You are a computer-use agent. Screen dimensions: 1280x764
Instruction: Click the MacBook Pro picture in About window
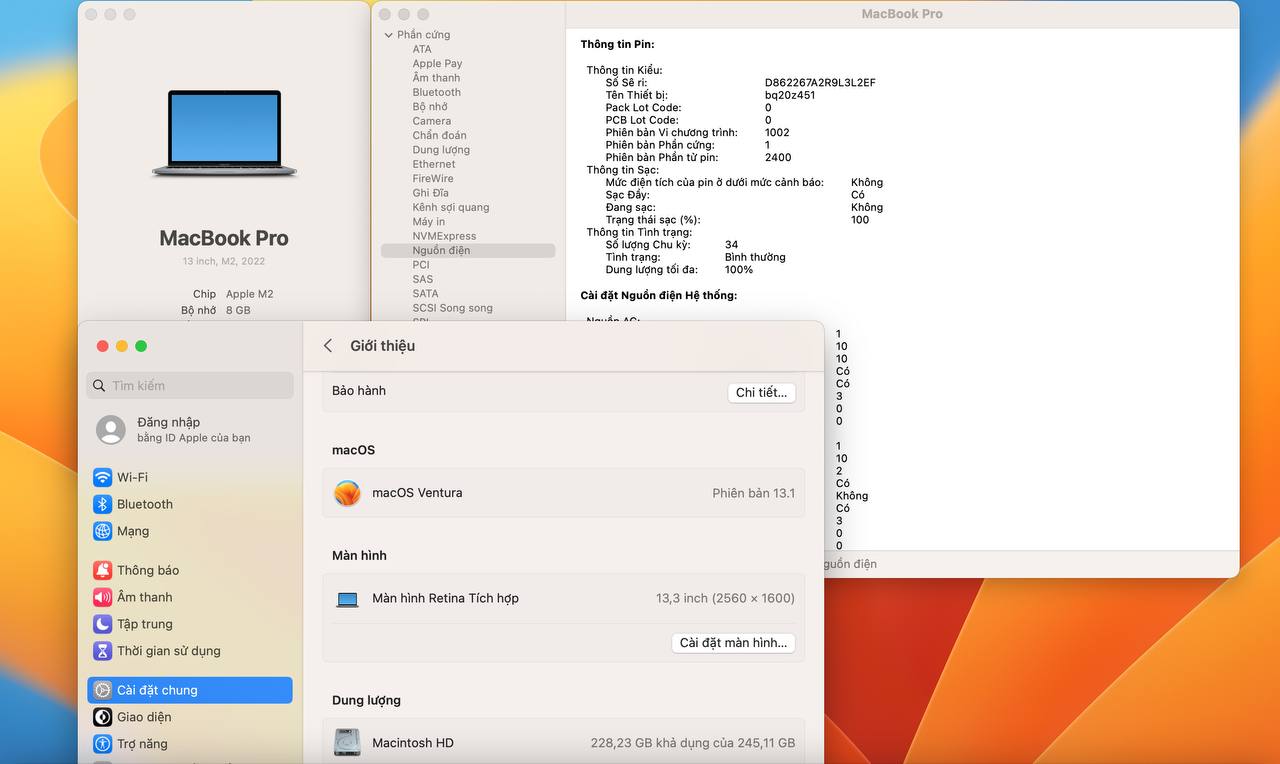tap(224, 134)
